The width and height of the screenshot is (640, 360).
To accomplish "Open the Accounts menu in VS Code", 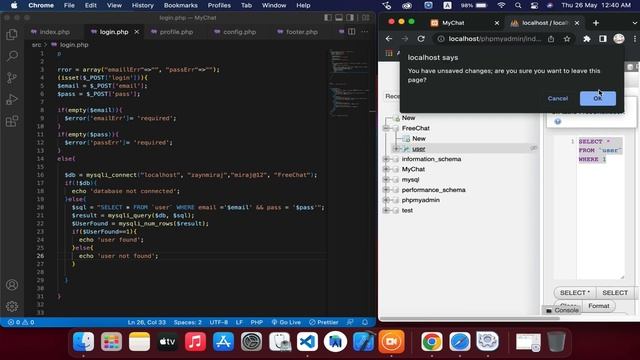I will pyautogui.click(x=12, y=284).
